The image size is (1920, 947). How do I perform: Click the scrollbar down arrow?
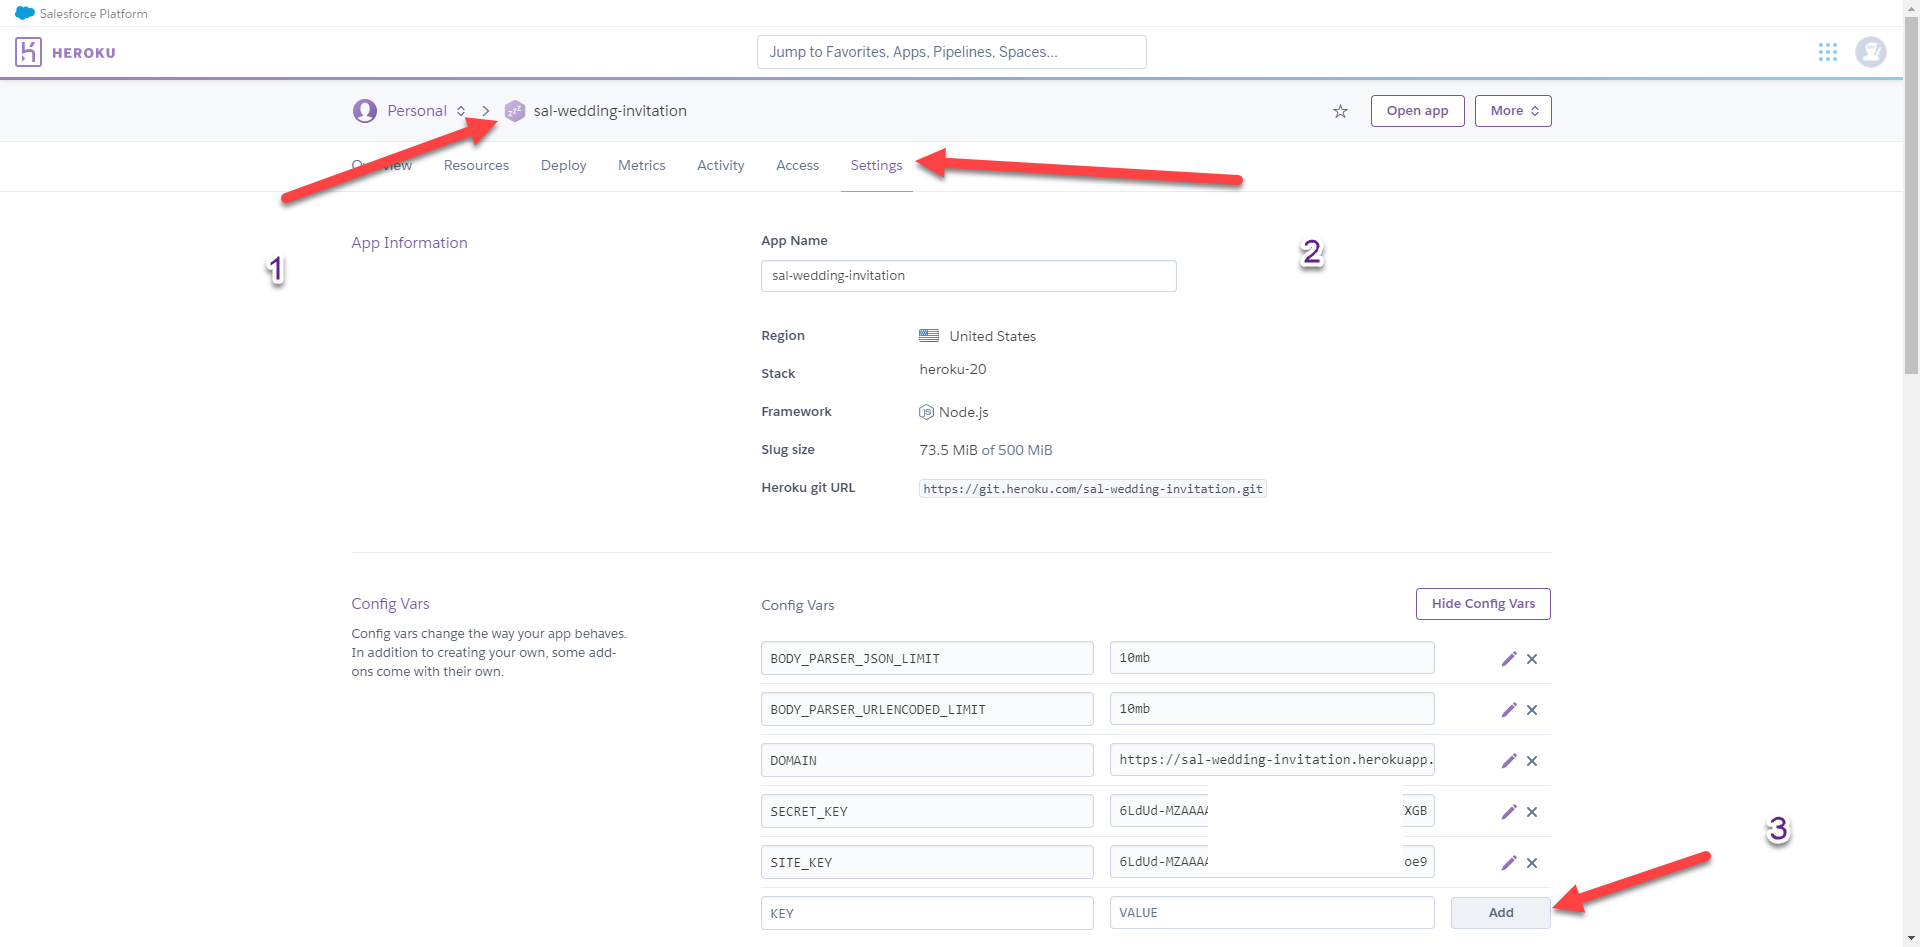click(x=1911, y=939)
